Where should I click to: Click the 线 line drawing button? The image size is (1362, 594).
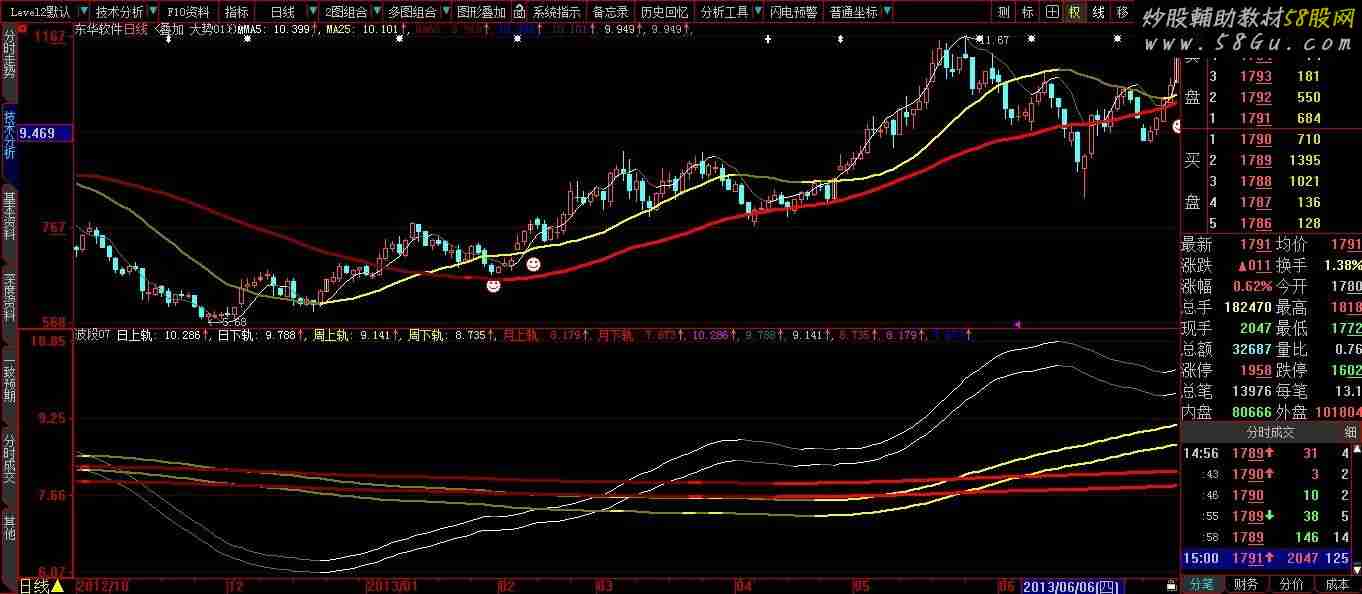[1098, 12]
